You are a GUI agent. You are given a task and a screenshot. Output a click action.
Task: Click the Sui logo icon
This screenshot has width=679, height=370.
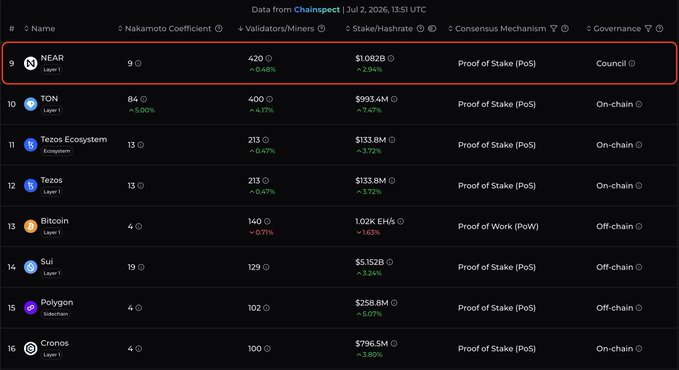(30, 267)
